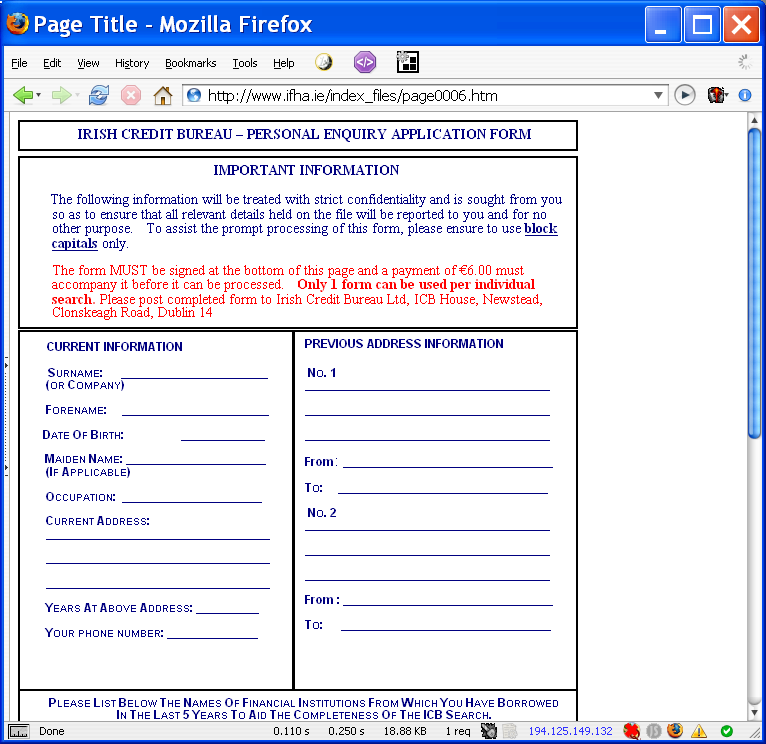Click the "No. 1" previous address label
Viewport: 766px width, 744px height.
pyautogui.click(x=321, y=373)
